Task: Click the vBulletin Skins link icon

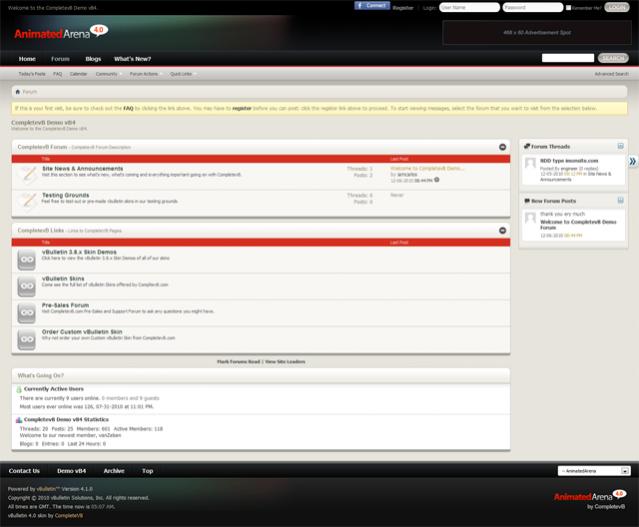Action: tap(26, 286)
